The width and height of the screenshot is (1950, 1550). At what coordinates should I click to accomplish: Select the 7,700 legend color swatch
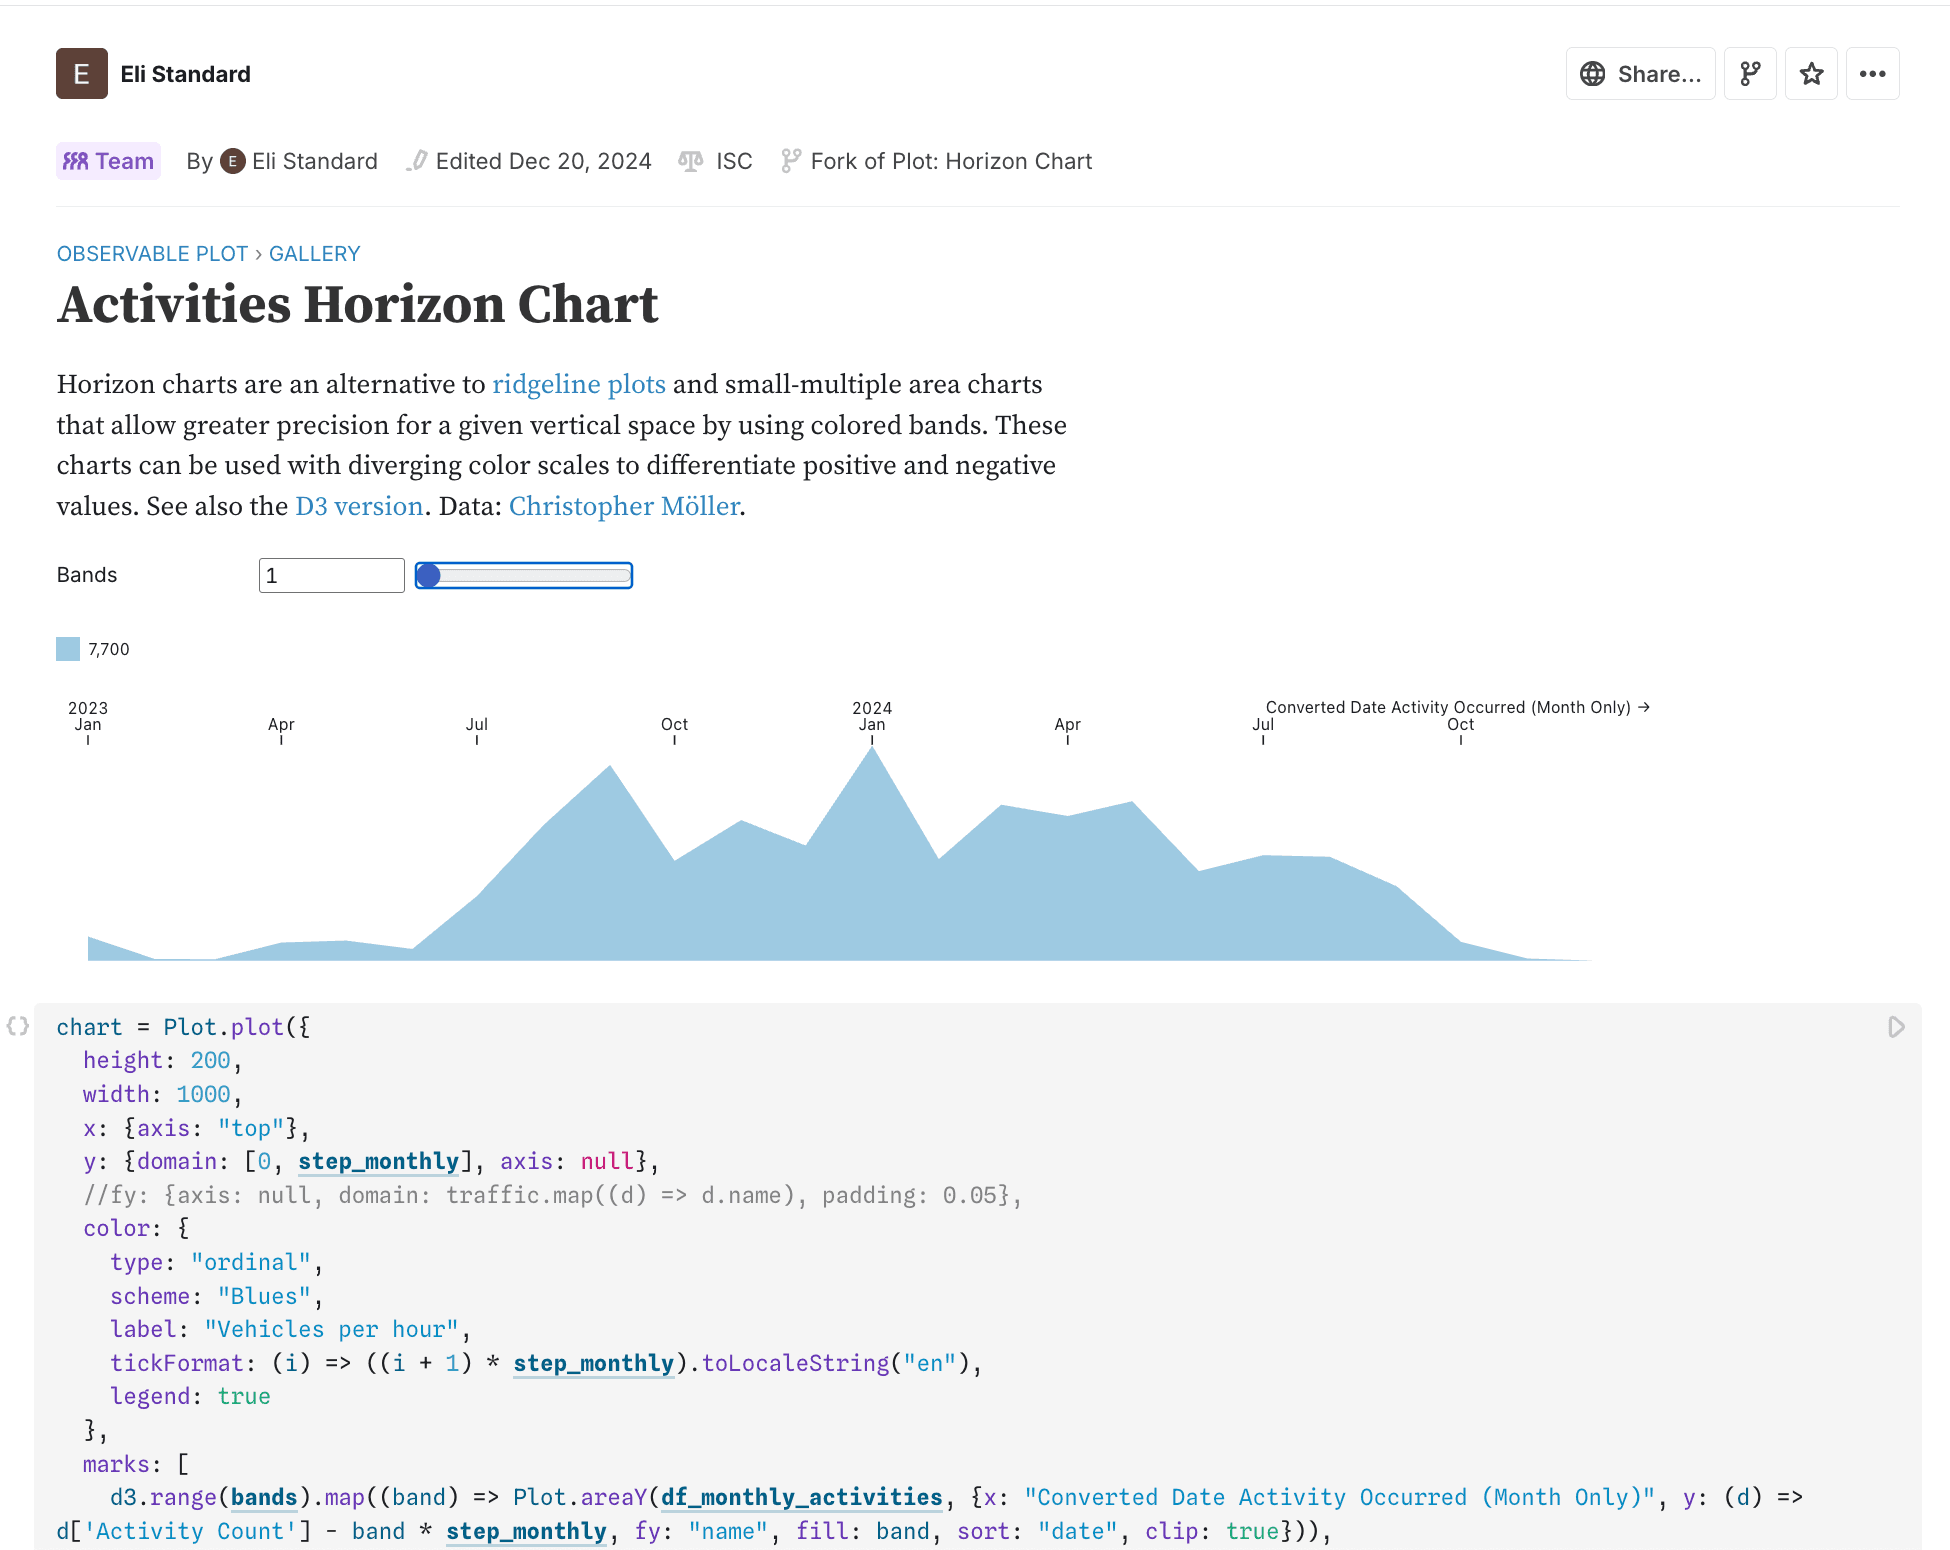pyautogui.click(x=68, y=649)
